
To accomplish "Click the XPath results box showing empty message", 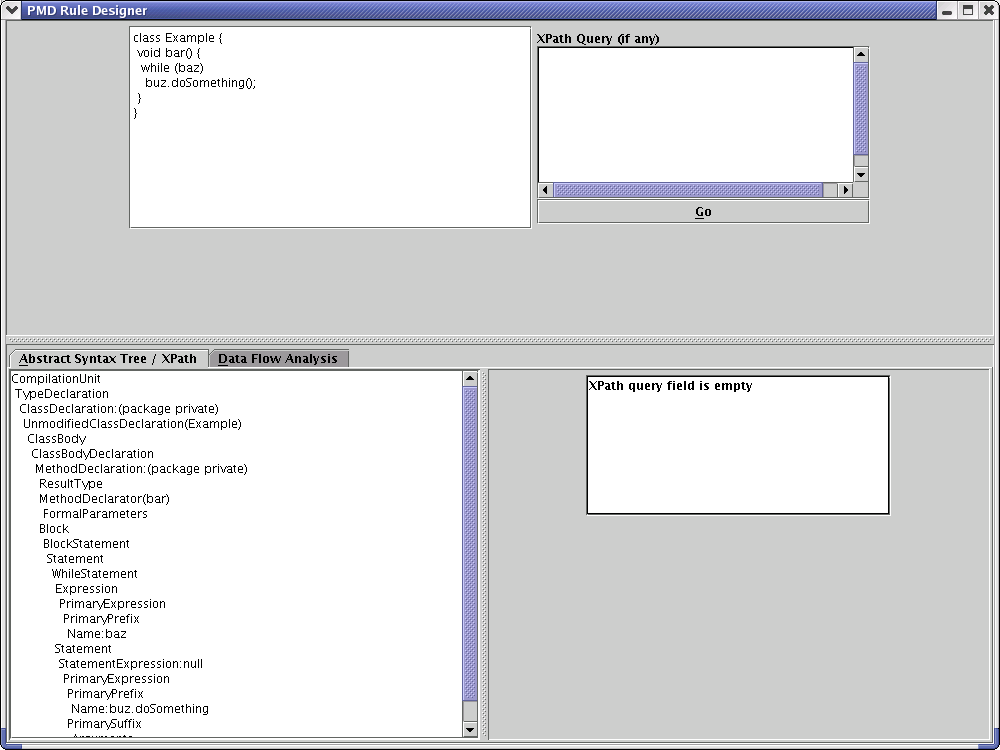I will (738, 445).
